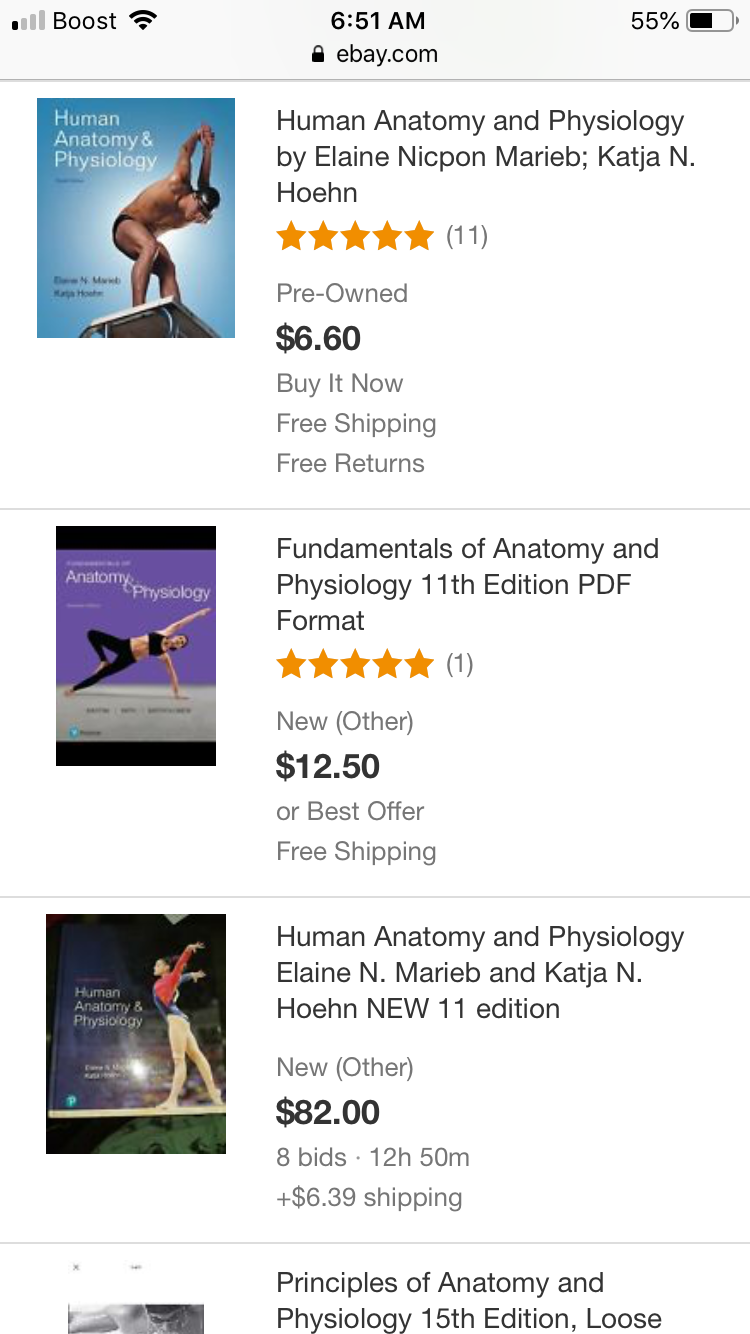Tap the star rating with 1 review
Screen dimensions: 750x1334
(x=355, y=664)
